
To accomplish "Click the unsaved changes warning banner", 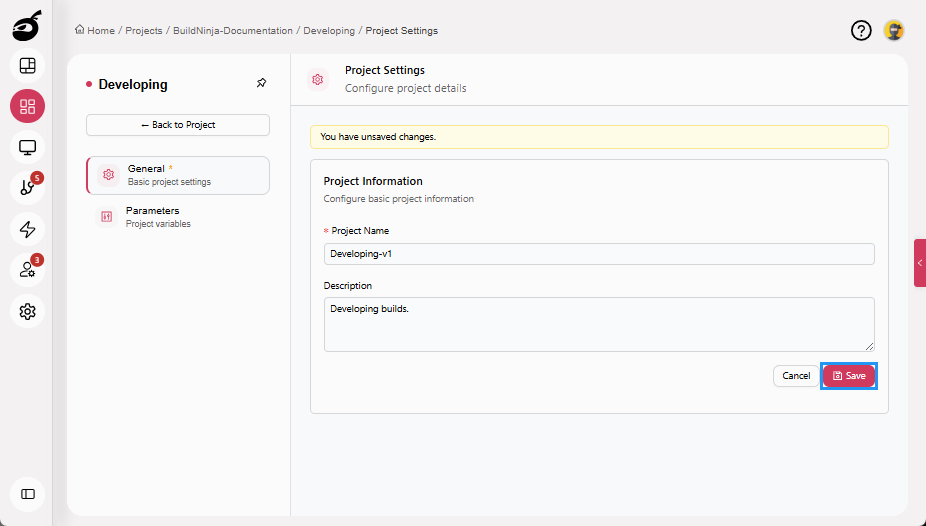I will click(599, 137).
